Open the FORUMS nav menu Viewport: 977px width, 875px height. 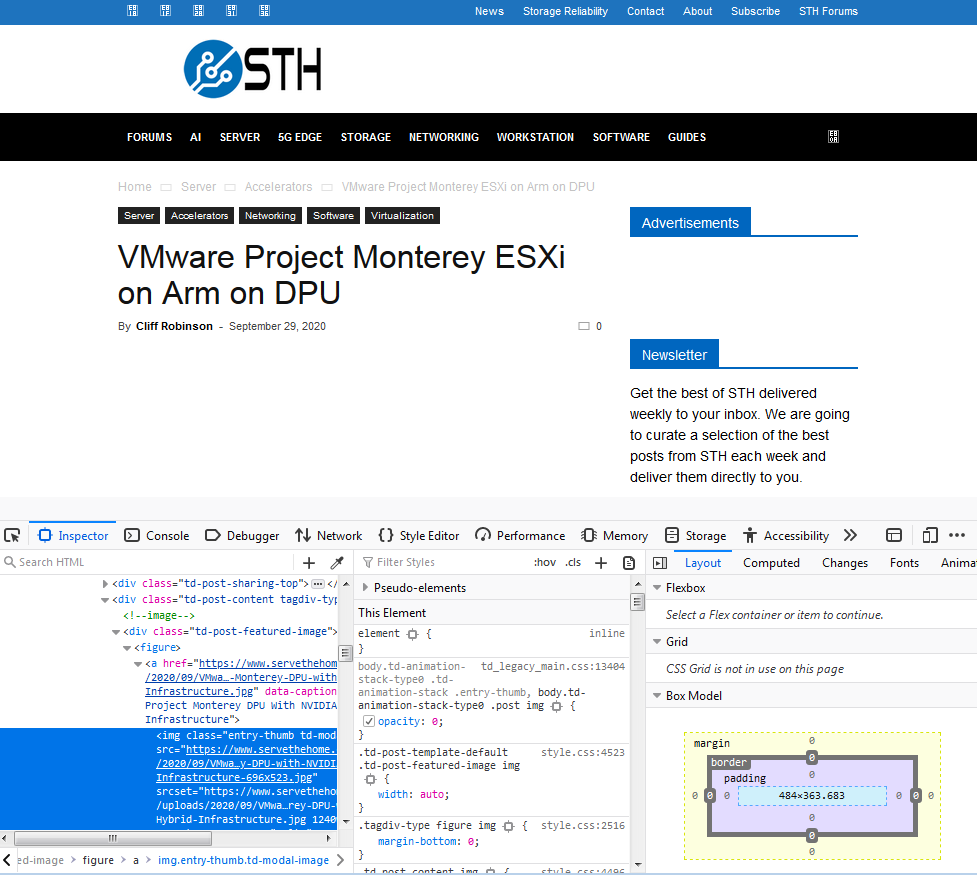click(x=150, y=137)
